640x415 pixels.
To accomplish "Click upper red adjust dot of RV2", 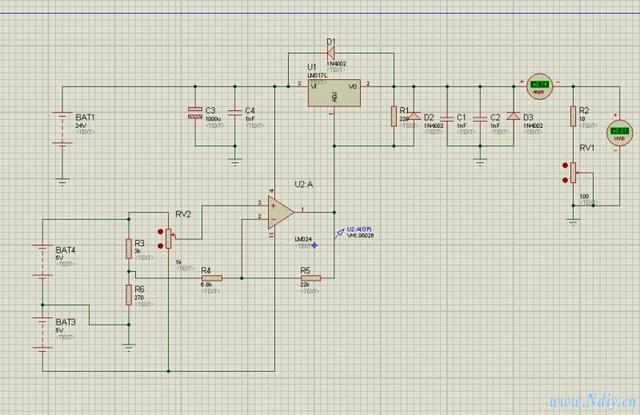I will point(160,231).
